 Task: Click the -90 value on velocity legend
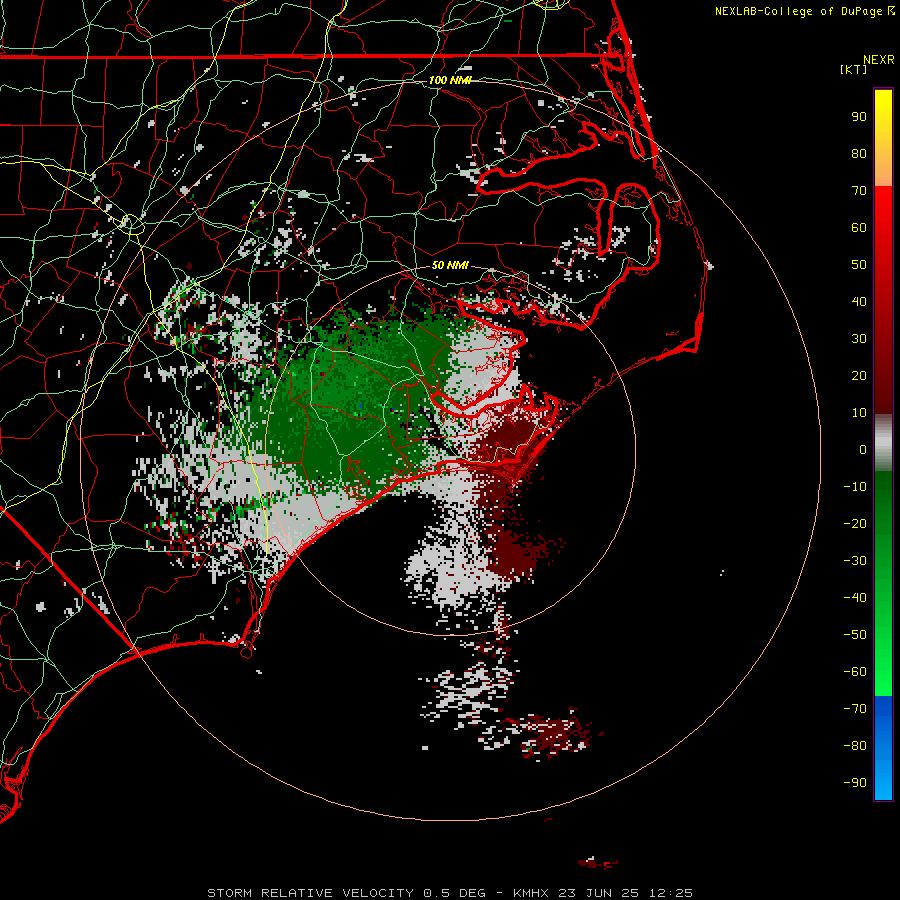(855, 782)
